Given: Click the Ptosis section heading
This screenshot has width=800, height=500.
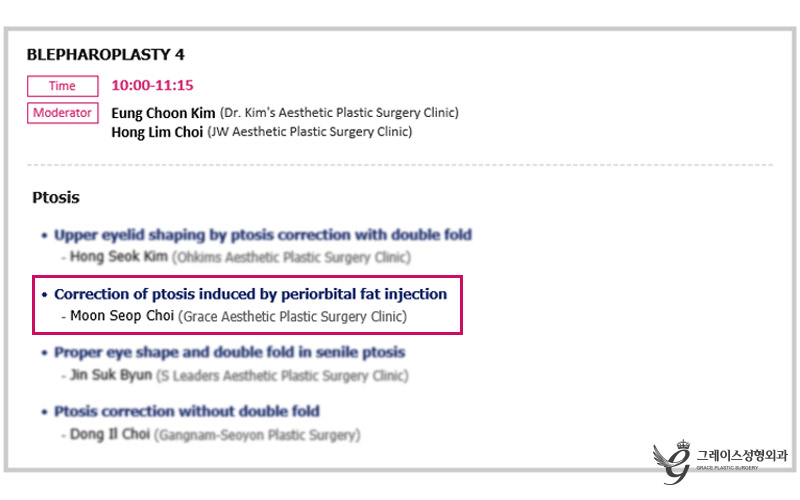Looking at the screenshot, I should coord(56,197).
